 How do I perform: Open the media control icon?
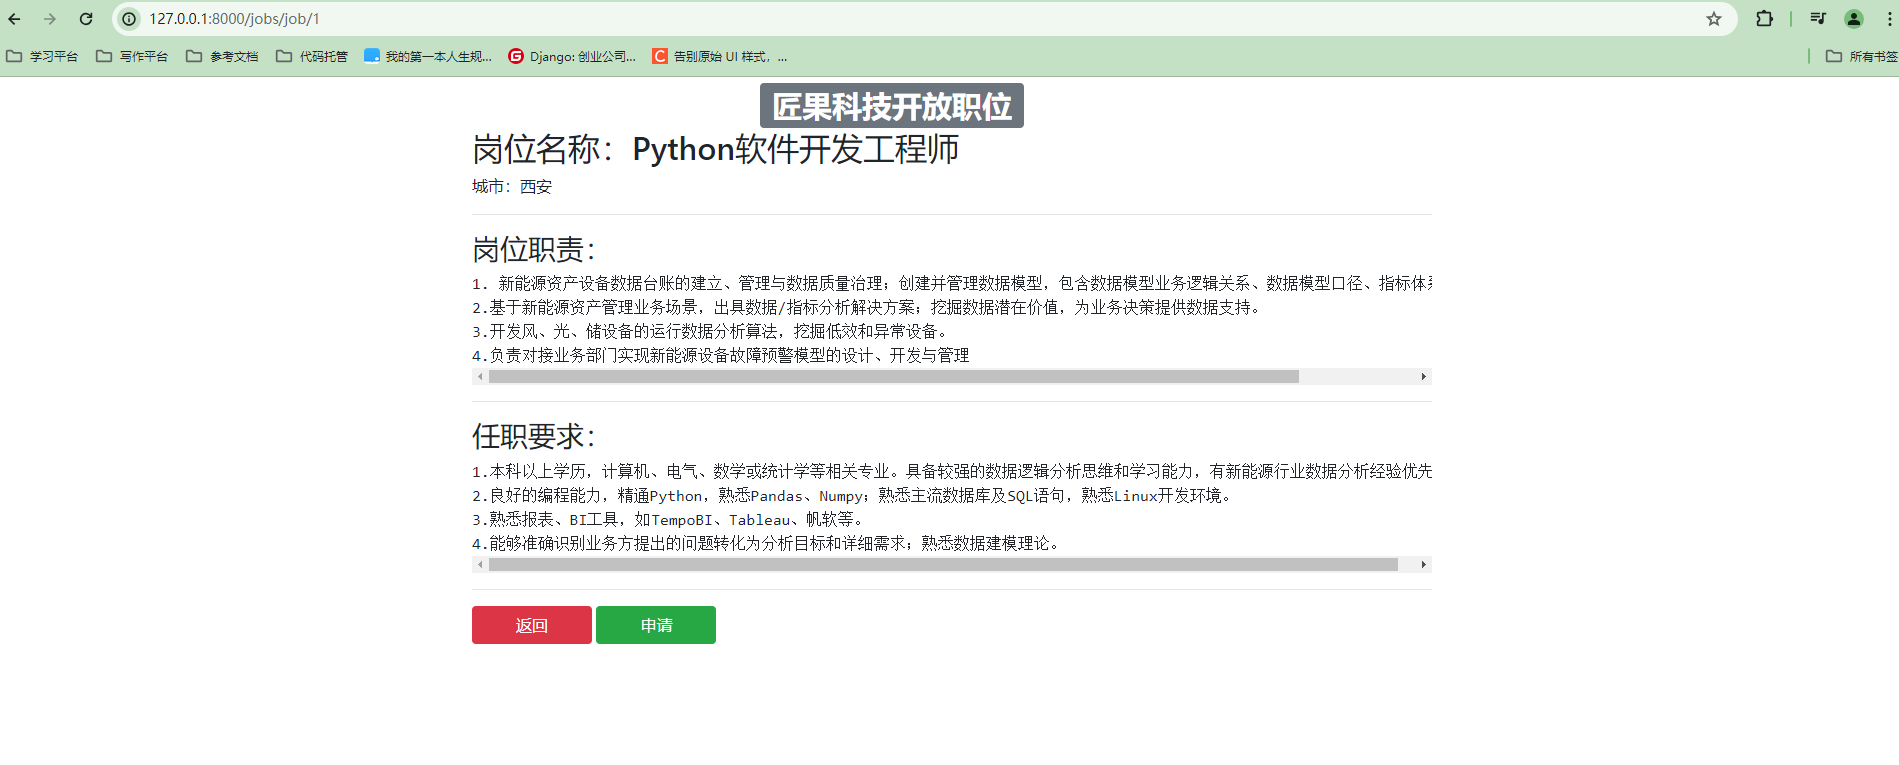[1818, 19]
